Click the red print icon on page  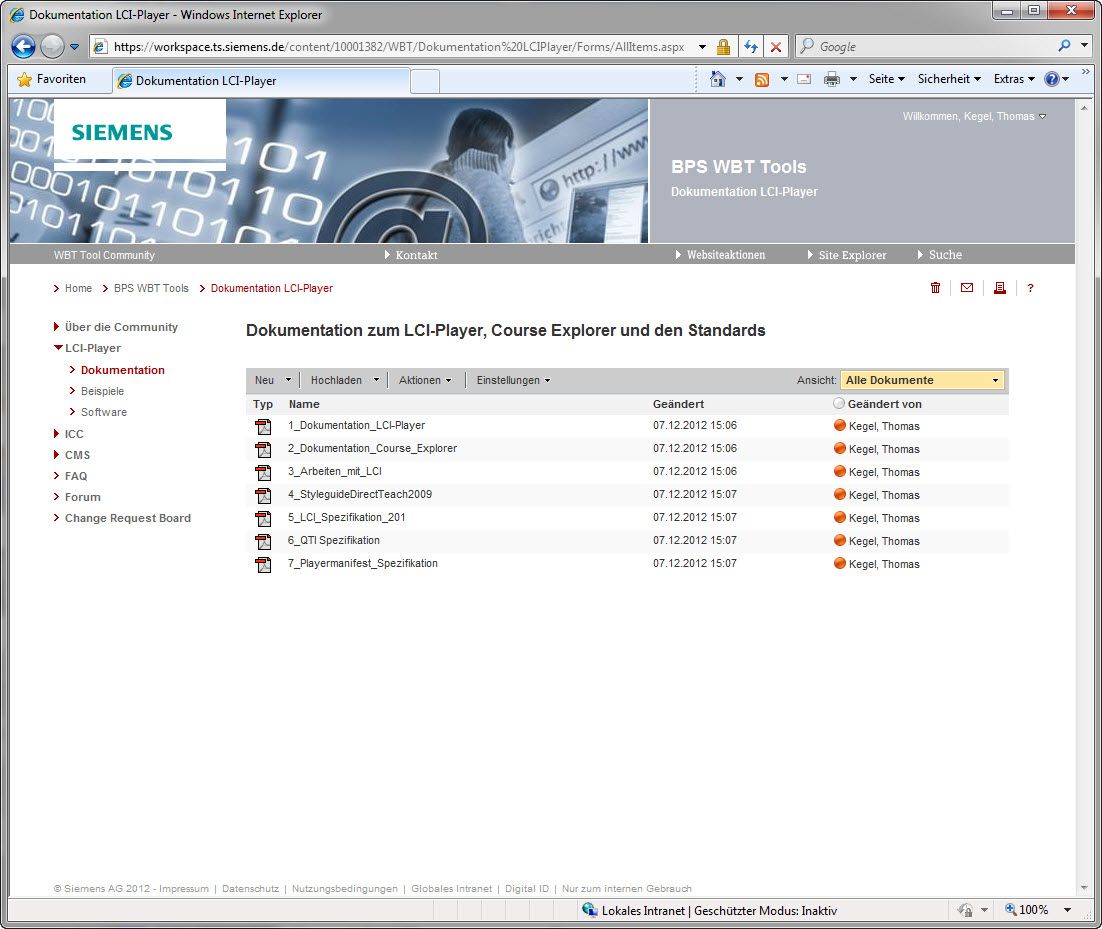999,288
